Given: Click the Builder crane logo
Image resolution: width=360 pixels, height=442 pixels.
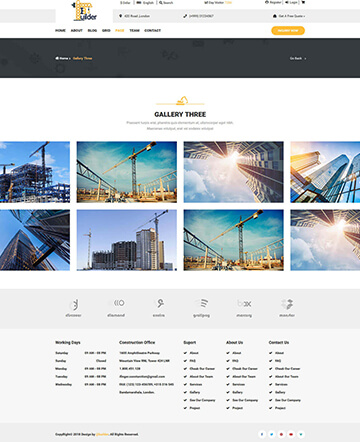Looking at the screenshot, I should click(84, 11).
